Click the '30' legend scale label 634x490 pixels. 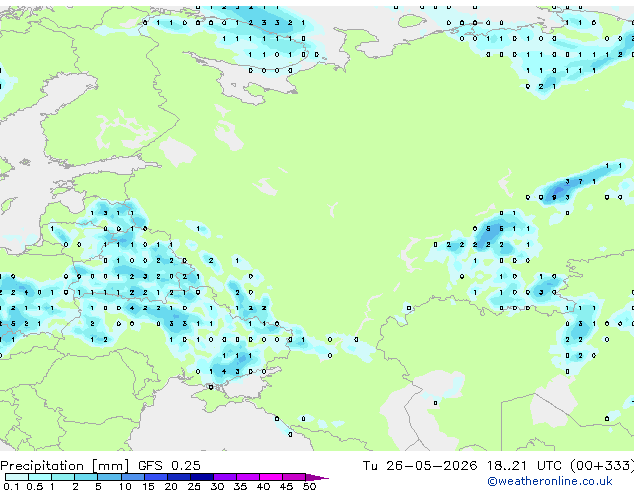tap(217, 486)
